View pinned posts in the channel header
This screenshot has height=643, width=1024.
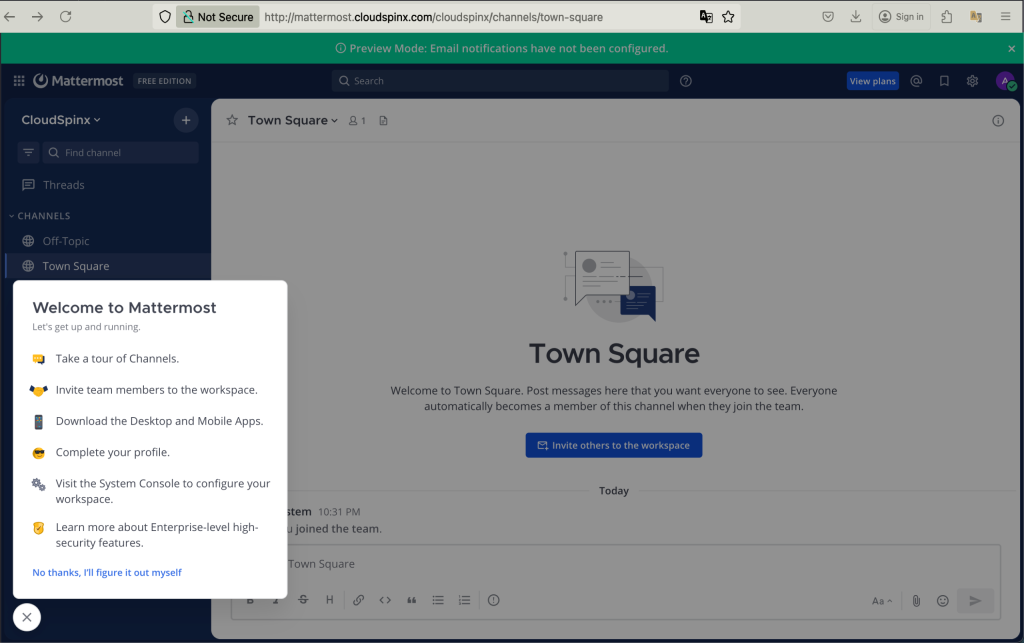click(383, 120)
